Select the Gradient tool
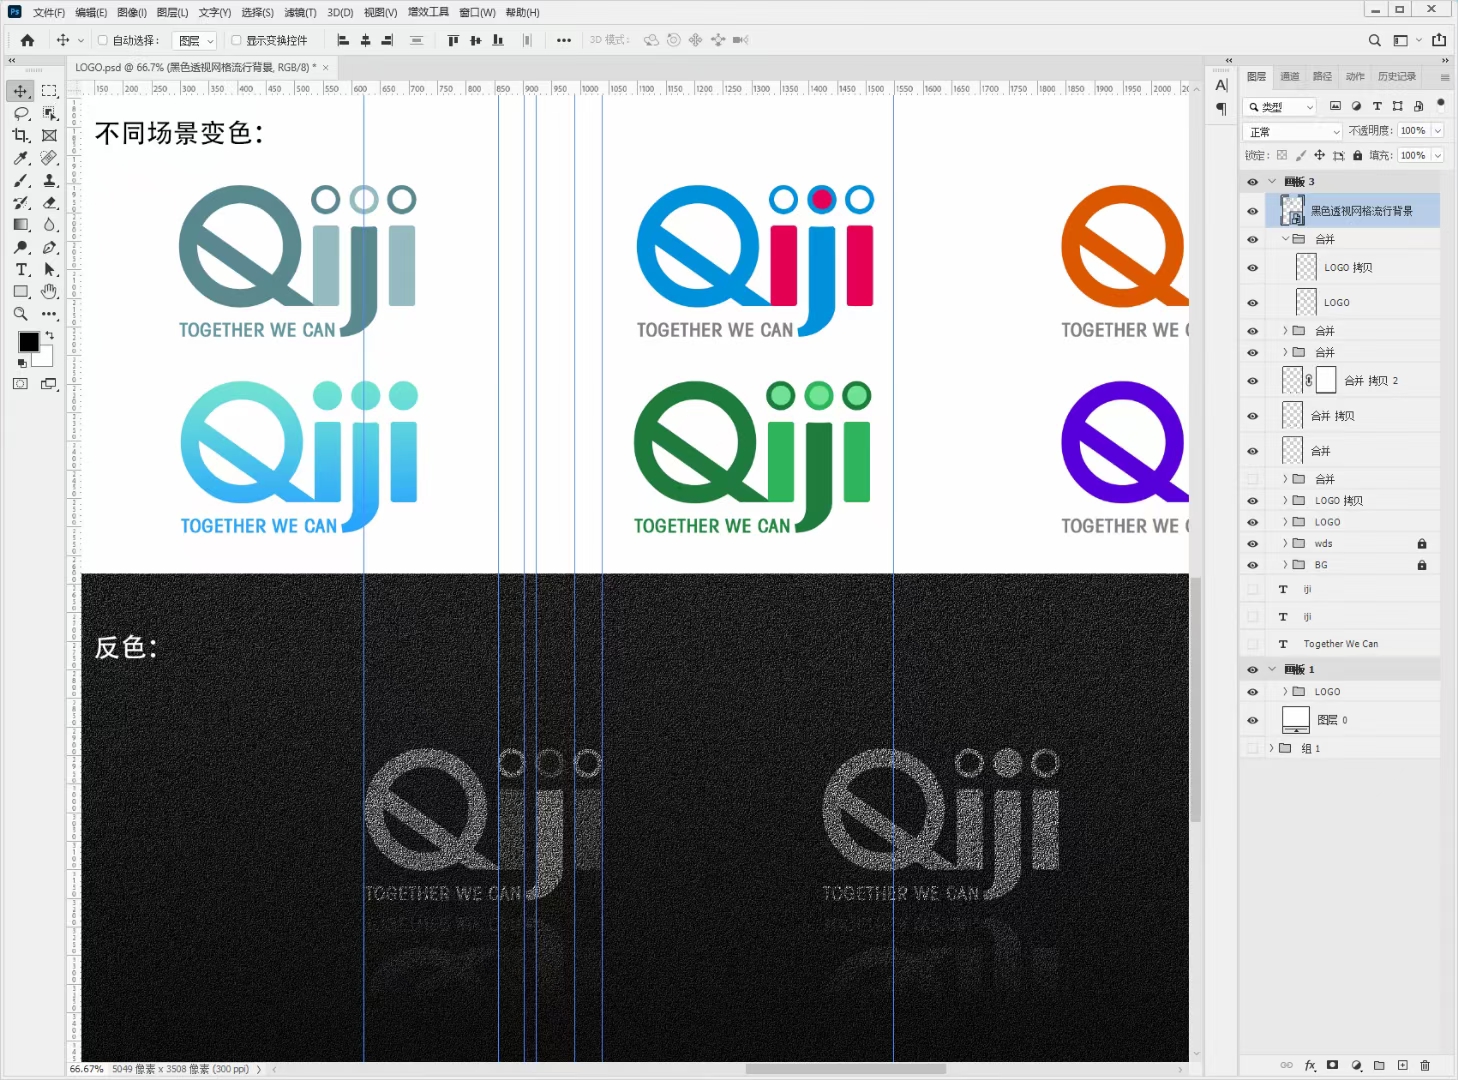The height and width of the screenshot is (1080, 1458). (x=20, y=225)
